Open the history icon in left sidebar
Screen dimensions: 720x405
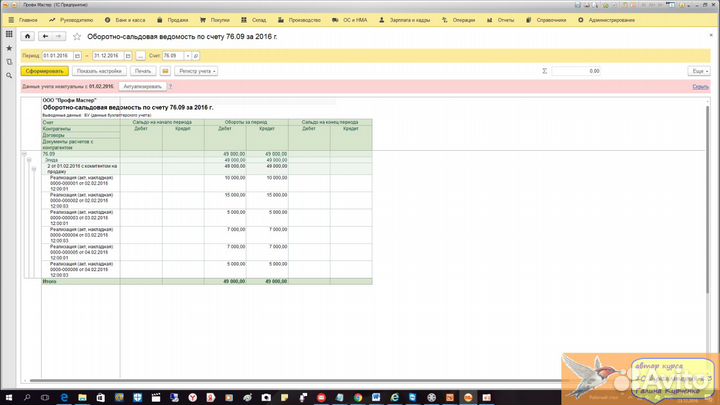click(x=8, y=62)
